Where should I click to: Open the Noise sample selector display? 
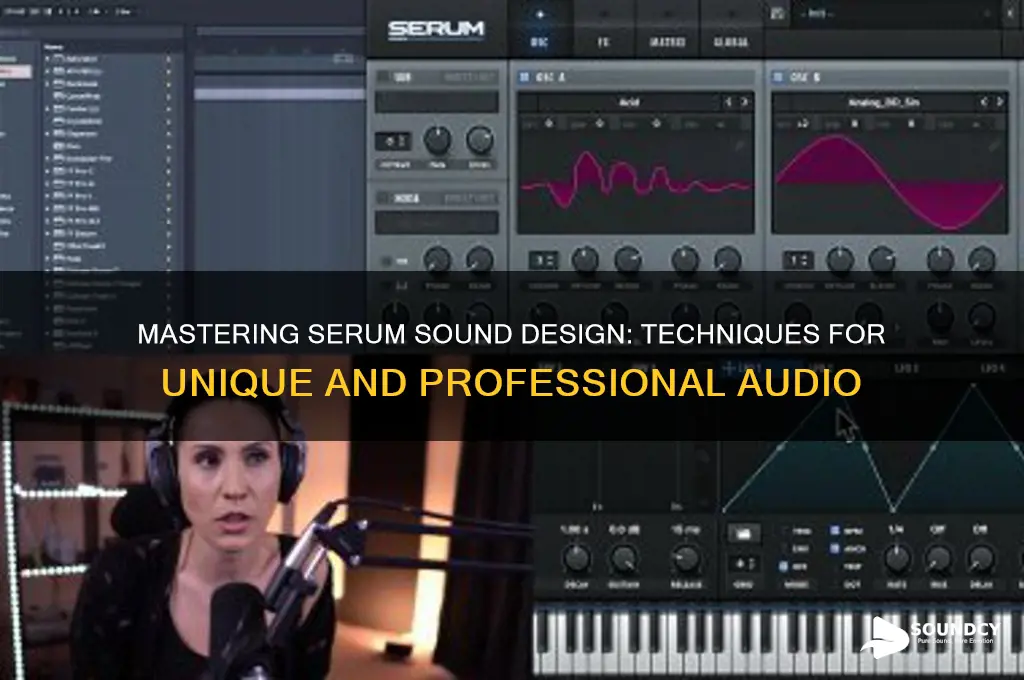[436, 222]
